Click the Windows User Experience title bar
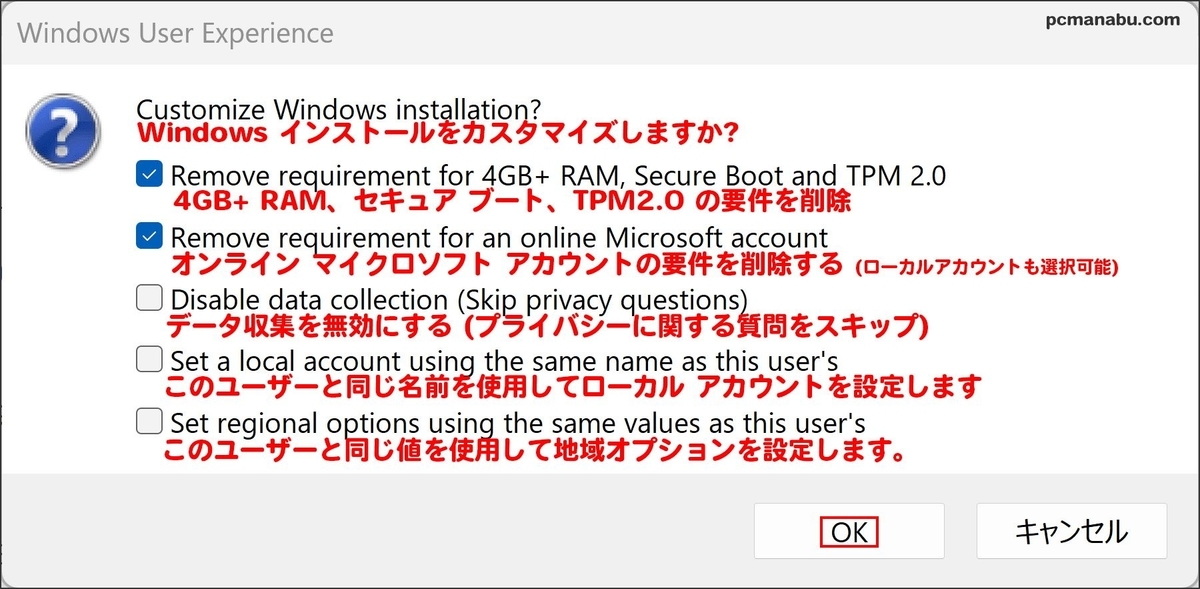Screen dimensions: 1200x589 click(x=600, y=32)
